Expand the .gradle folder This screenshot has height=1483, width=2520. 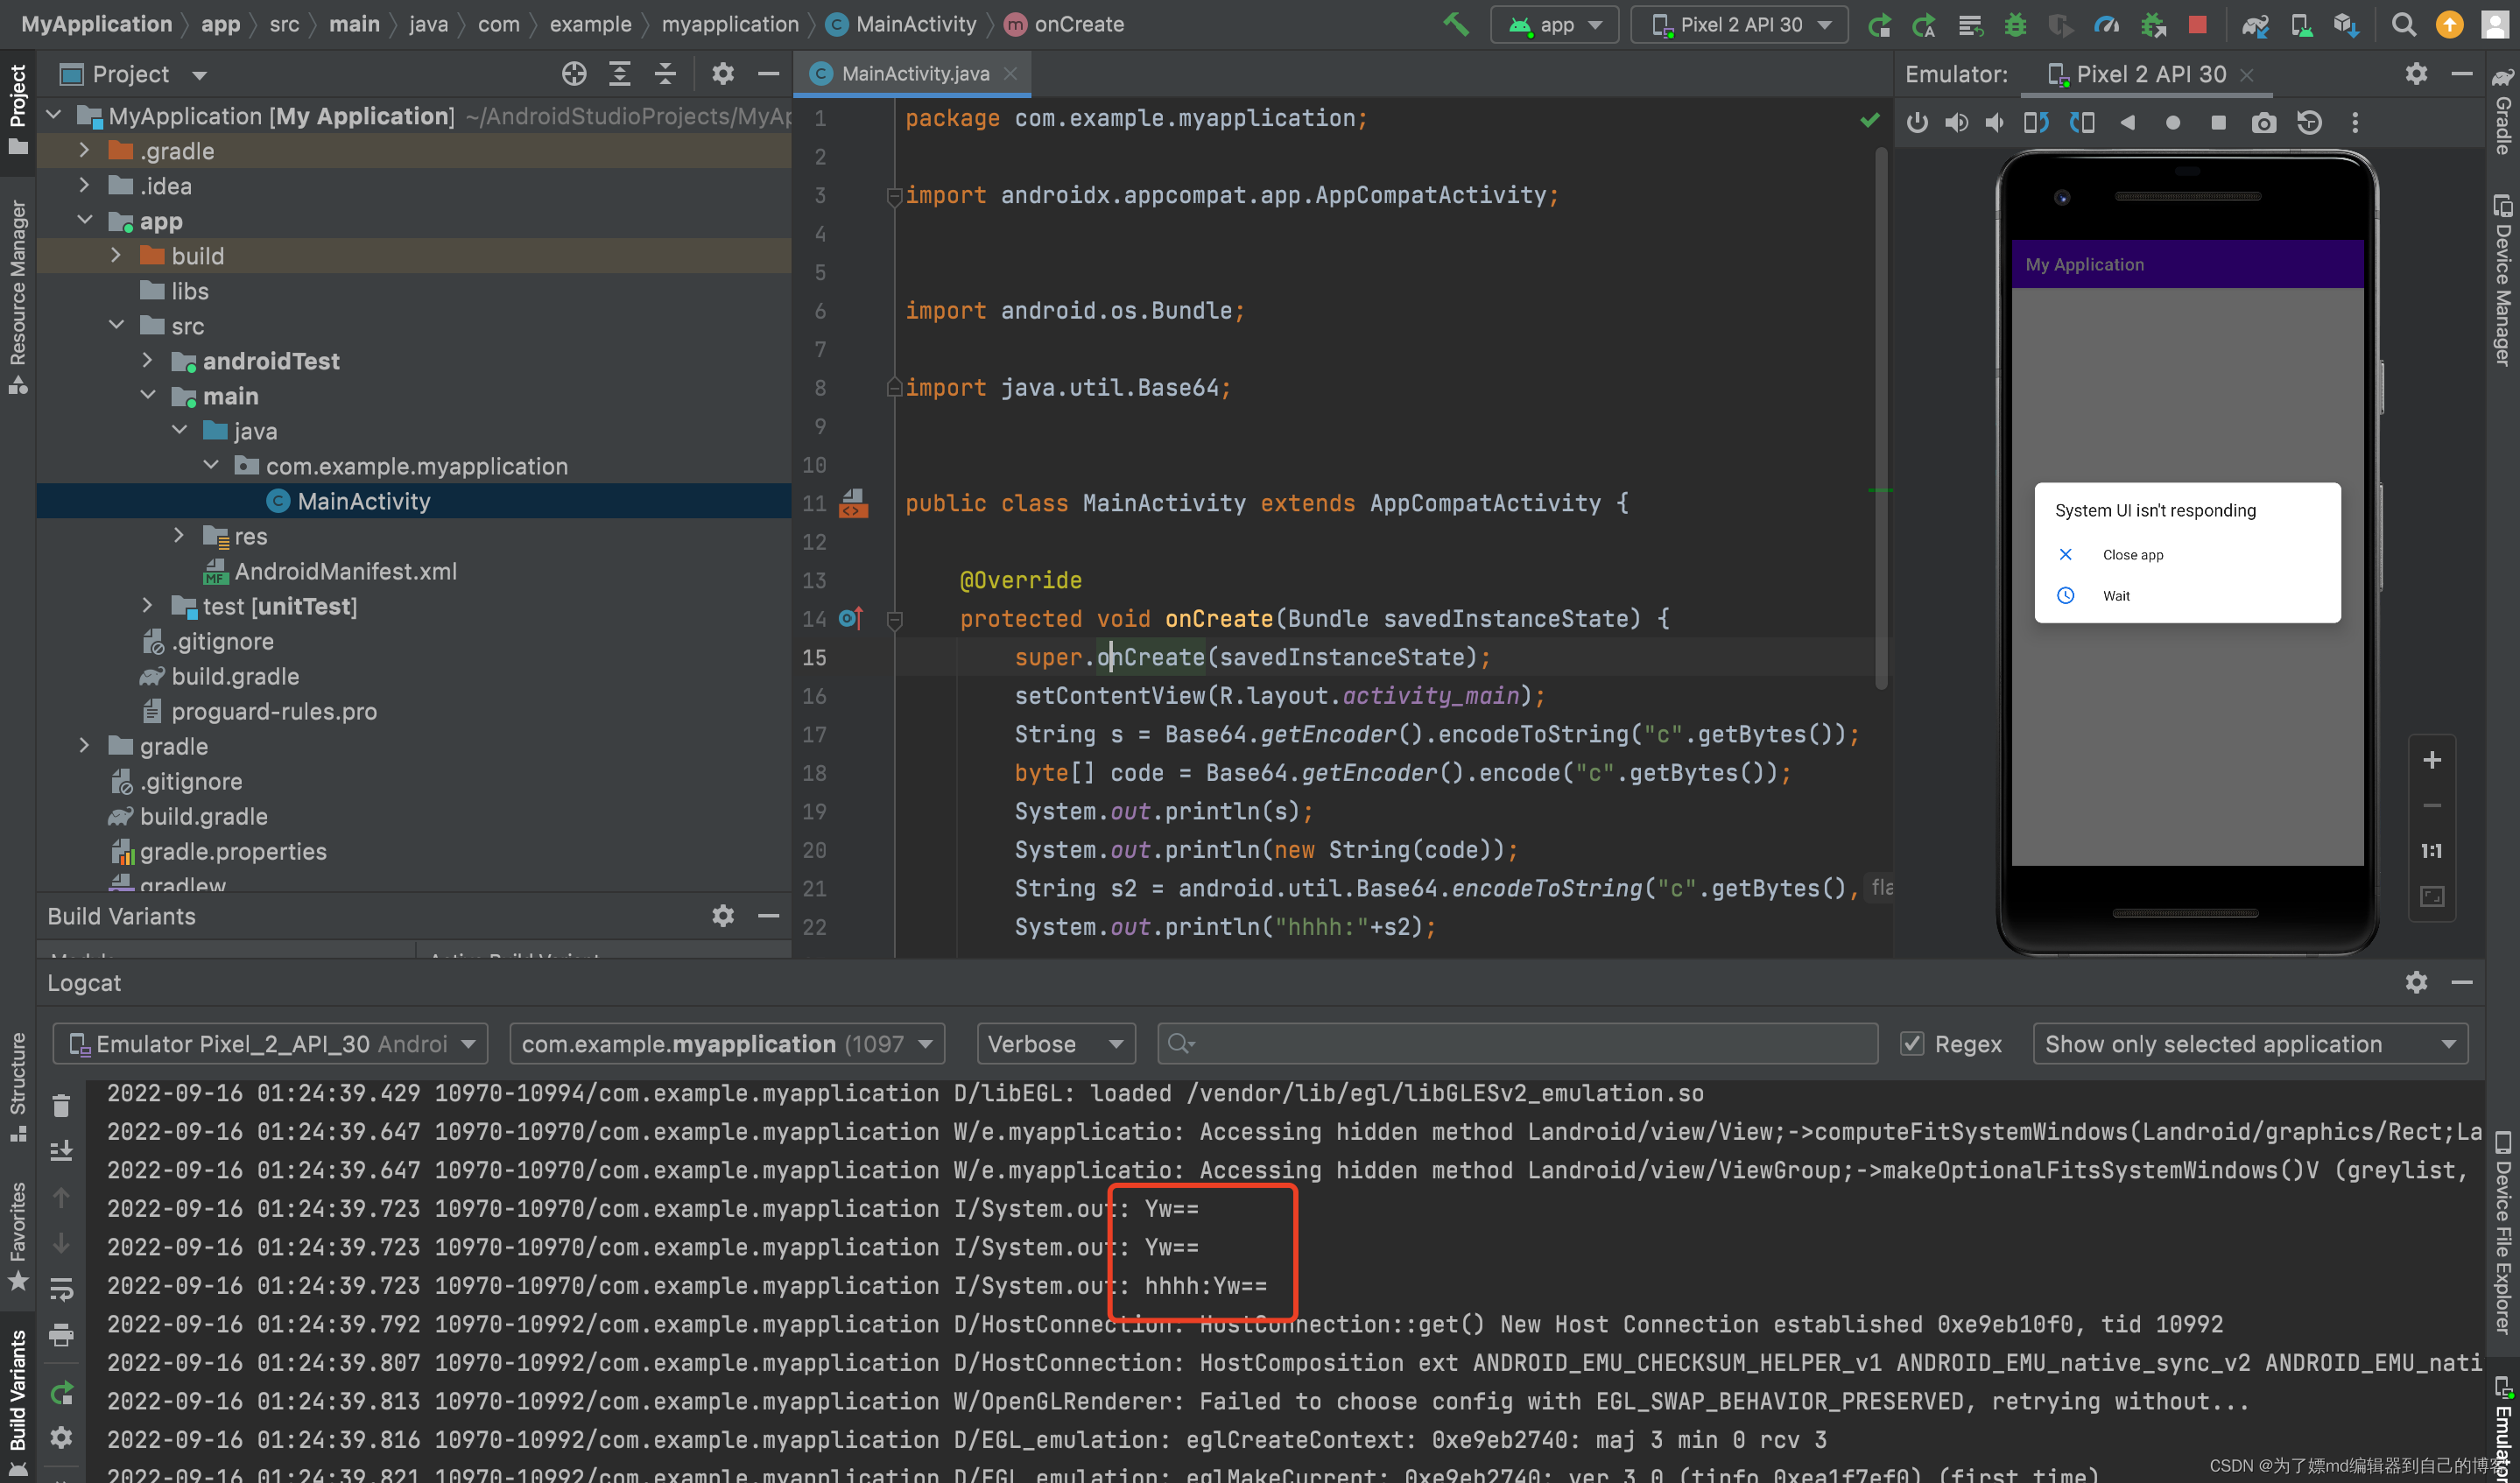coord(84,150)
